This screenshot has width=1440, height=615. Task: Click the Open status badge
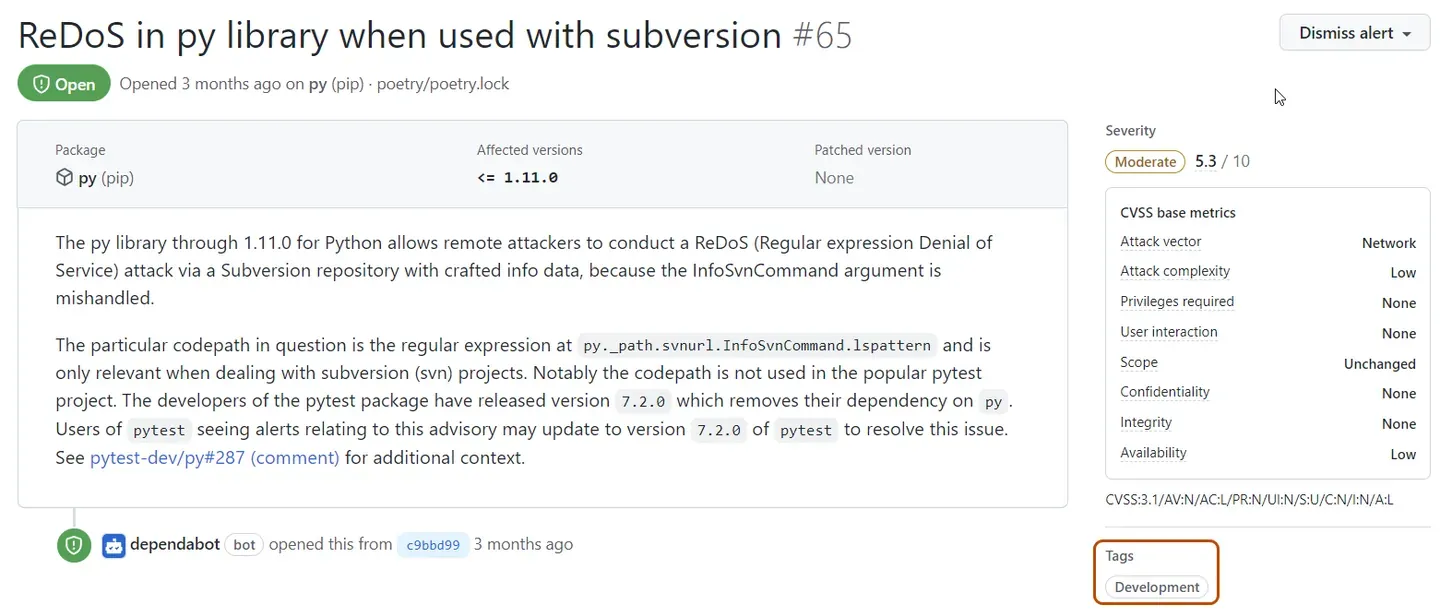click(x=64, y=83)
